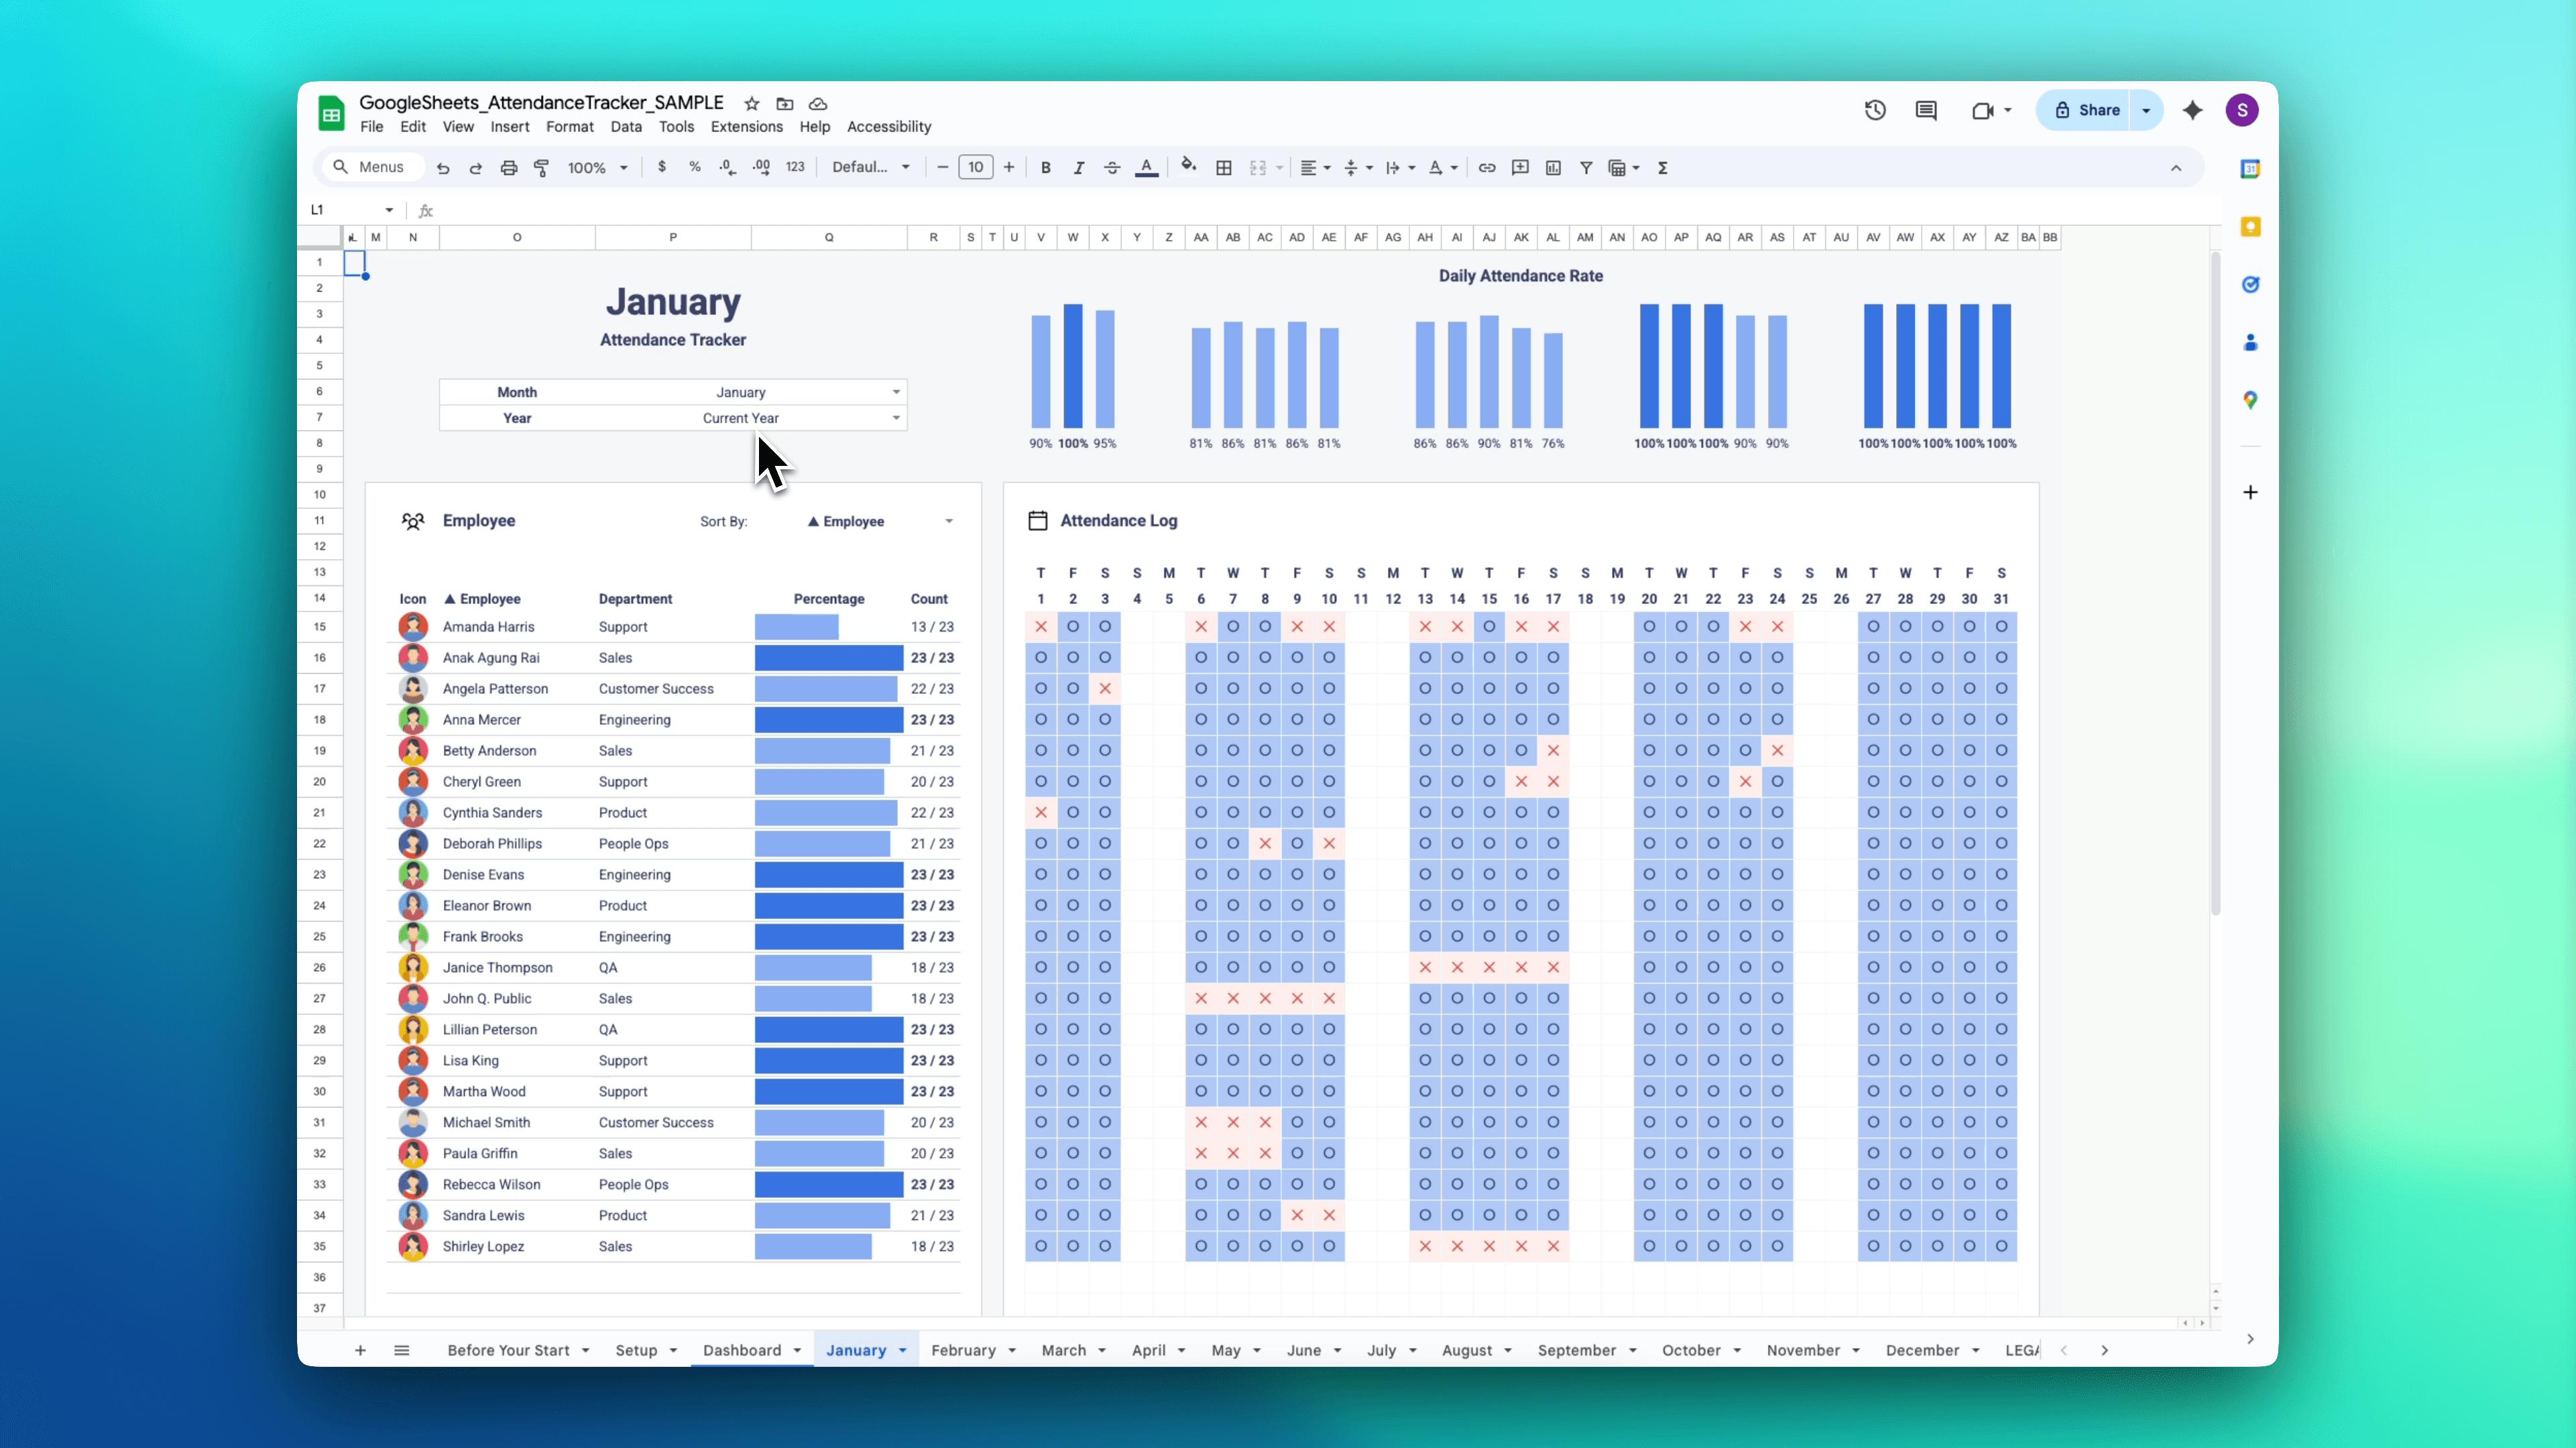
Task: Open the Sort By Employee dropdown
Action: tap(946, 520)
